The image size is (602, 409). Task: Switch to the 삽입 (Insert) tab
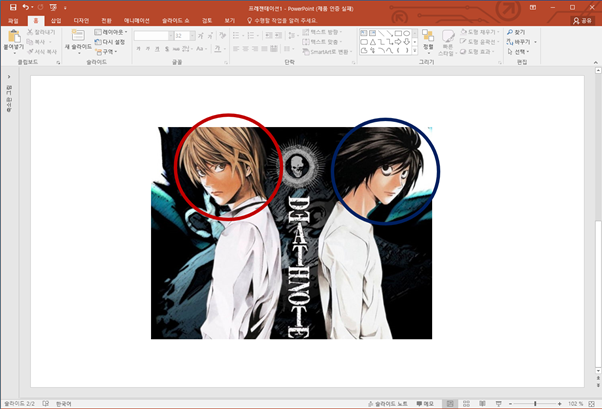(x=56, y=21)
